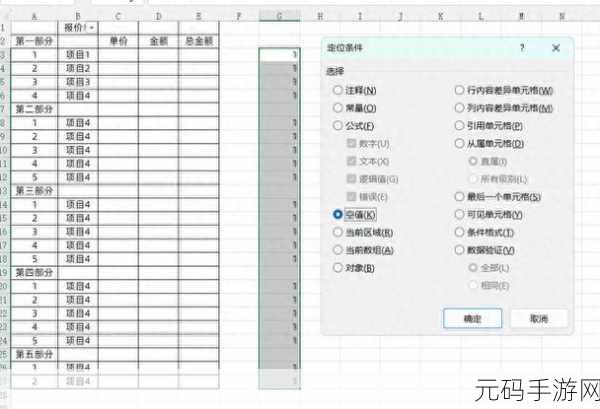600x409 pixels.
Task: Select column D header
Action: pyautogui.click(x=158, y=16)
